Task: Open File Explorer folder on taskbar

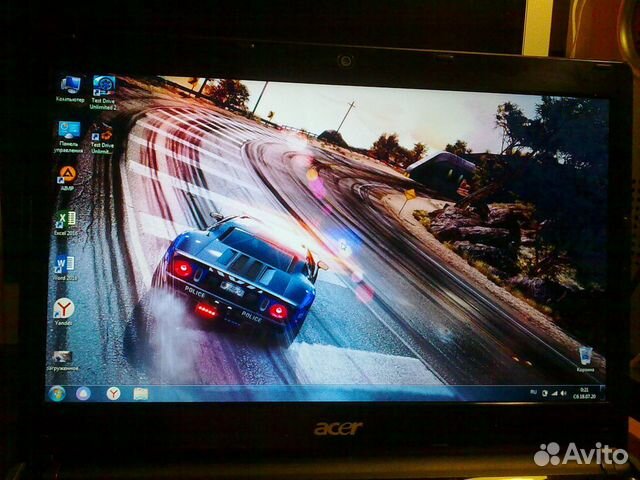Action: [141, 394]
